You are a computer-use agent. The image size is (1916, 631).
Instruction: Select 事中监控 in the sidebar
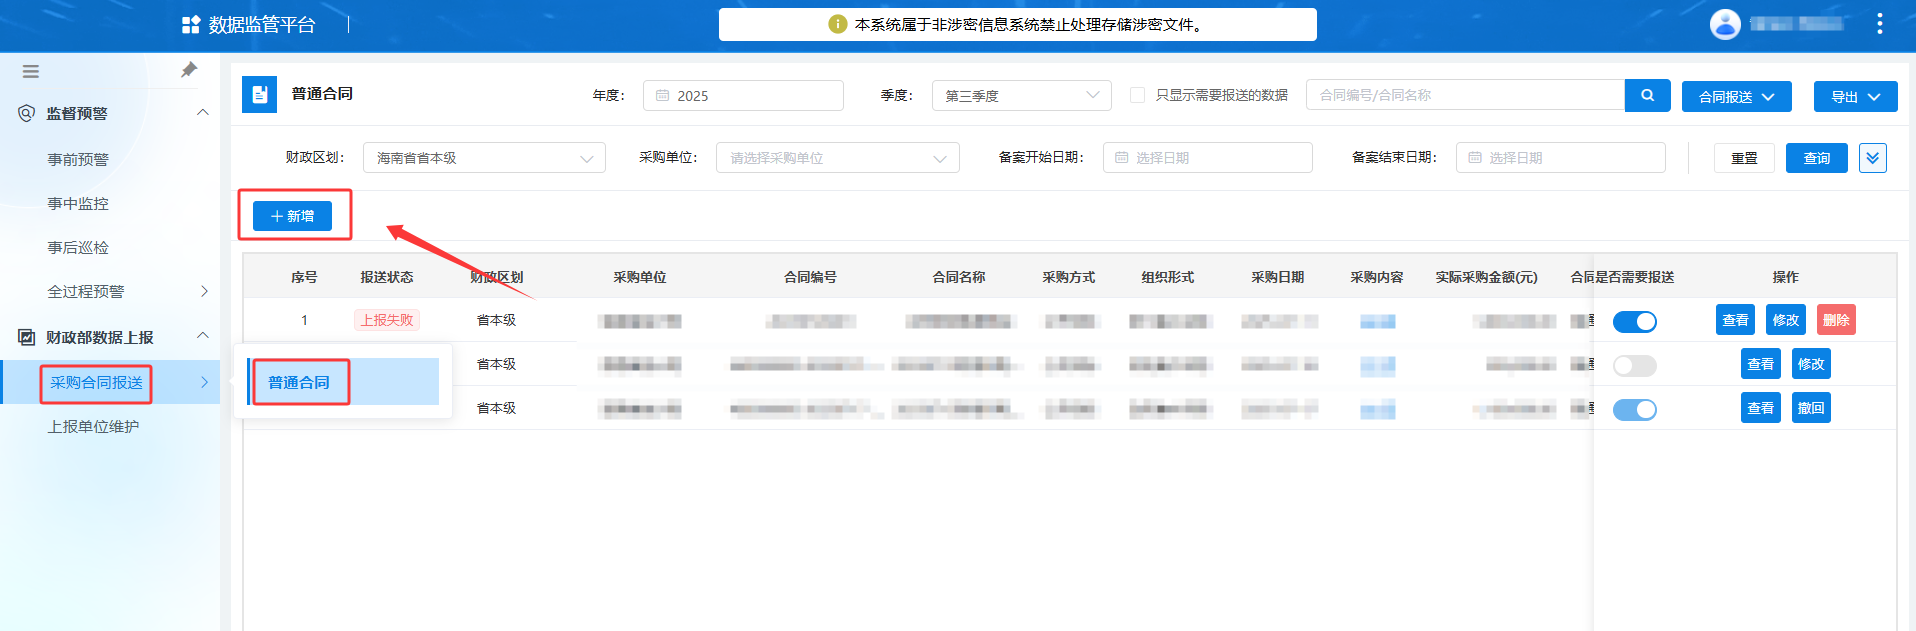pyautogui.click(x=78, y=204)
